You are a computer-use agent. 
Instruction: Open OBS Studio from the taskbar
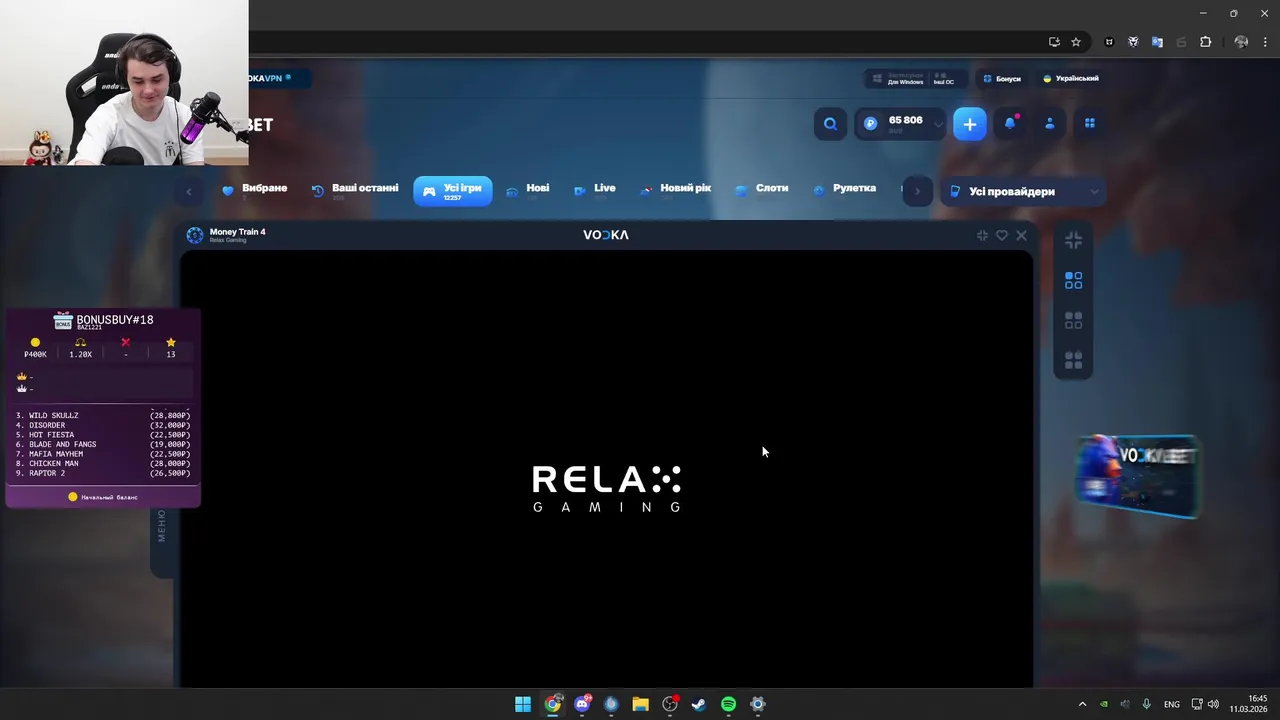coord(670,704)
